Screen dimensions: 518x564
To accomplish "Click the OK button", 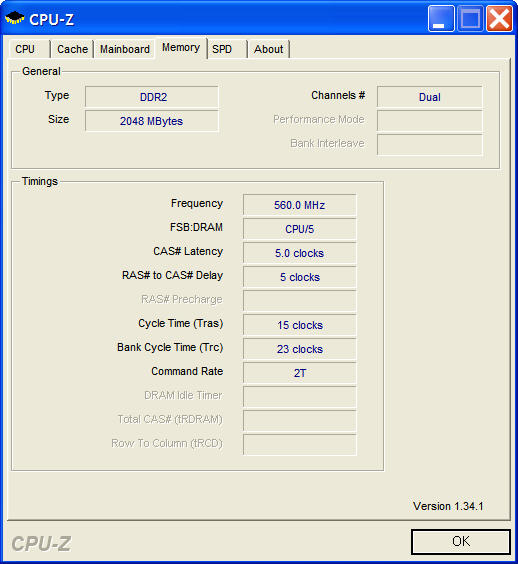I will (x=461, y=541).
